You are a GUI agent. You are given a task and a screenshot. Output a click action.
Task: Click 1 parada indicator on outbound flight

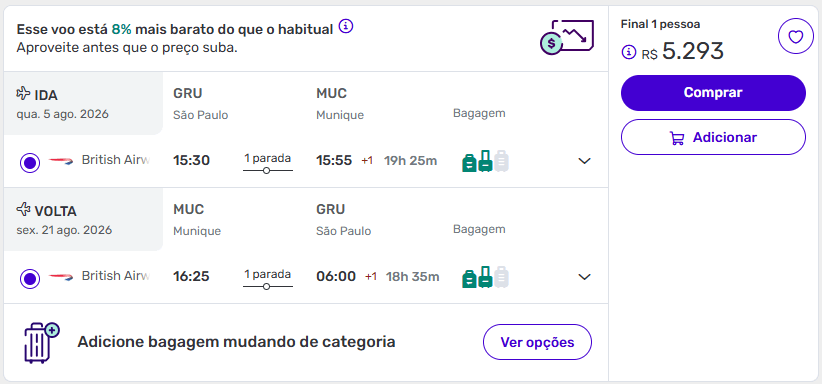tap(267, 163)
